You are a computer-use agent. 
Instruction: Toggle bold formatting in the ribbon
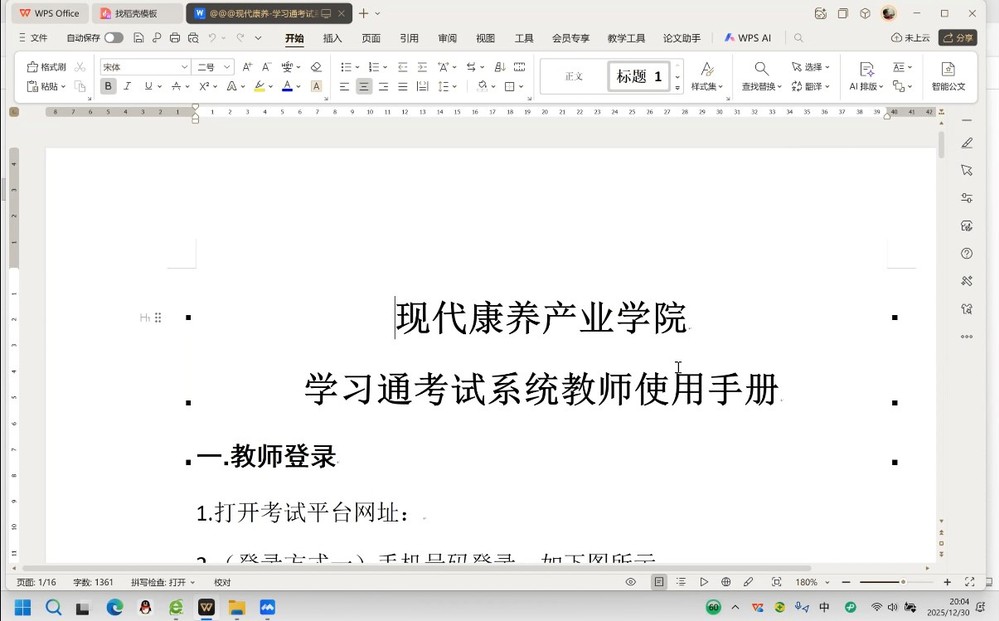108,87
